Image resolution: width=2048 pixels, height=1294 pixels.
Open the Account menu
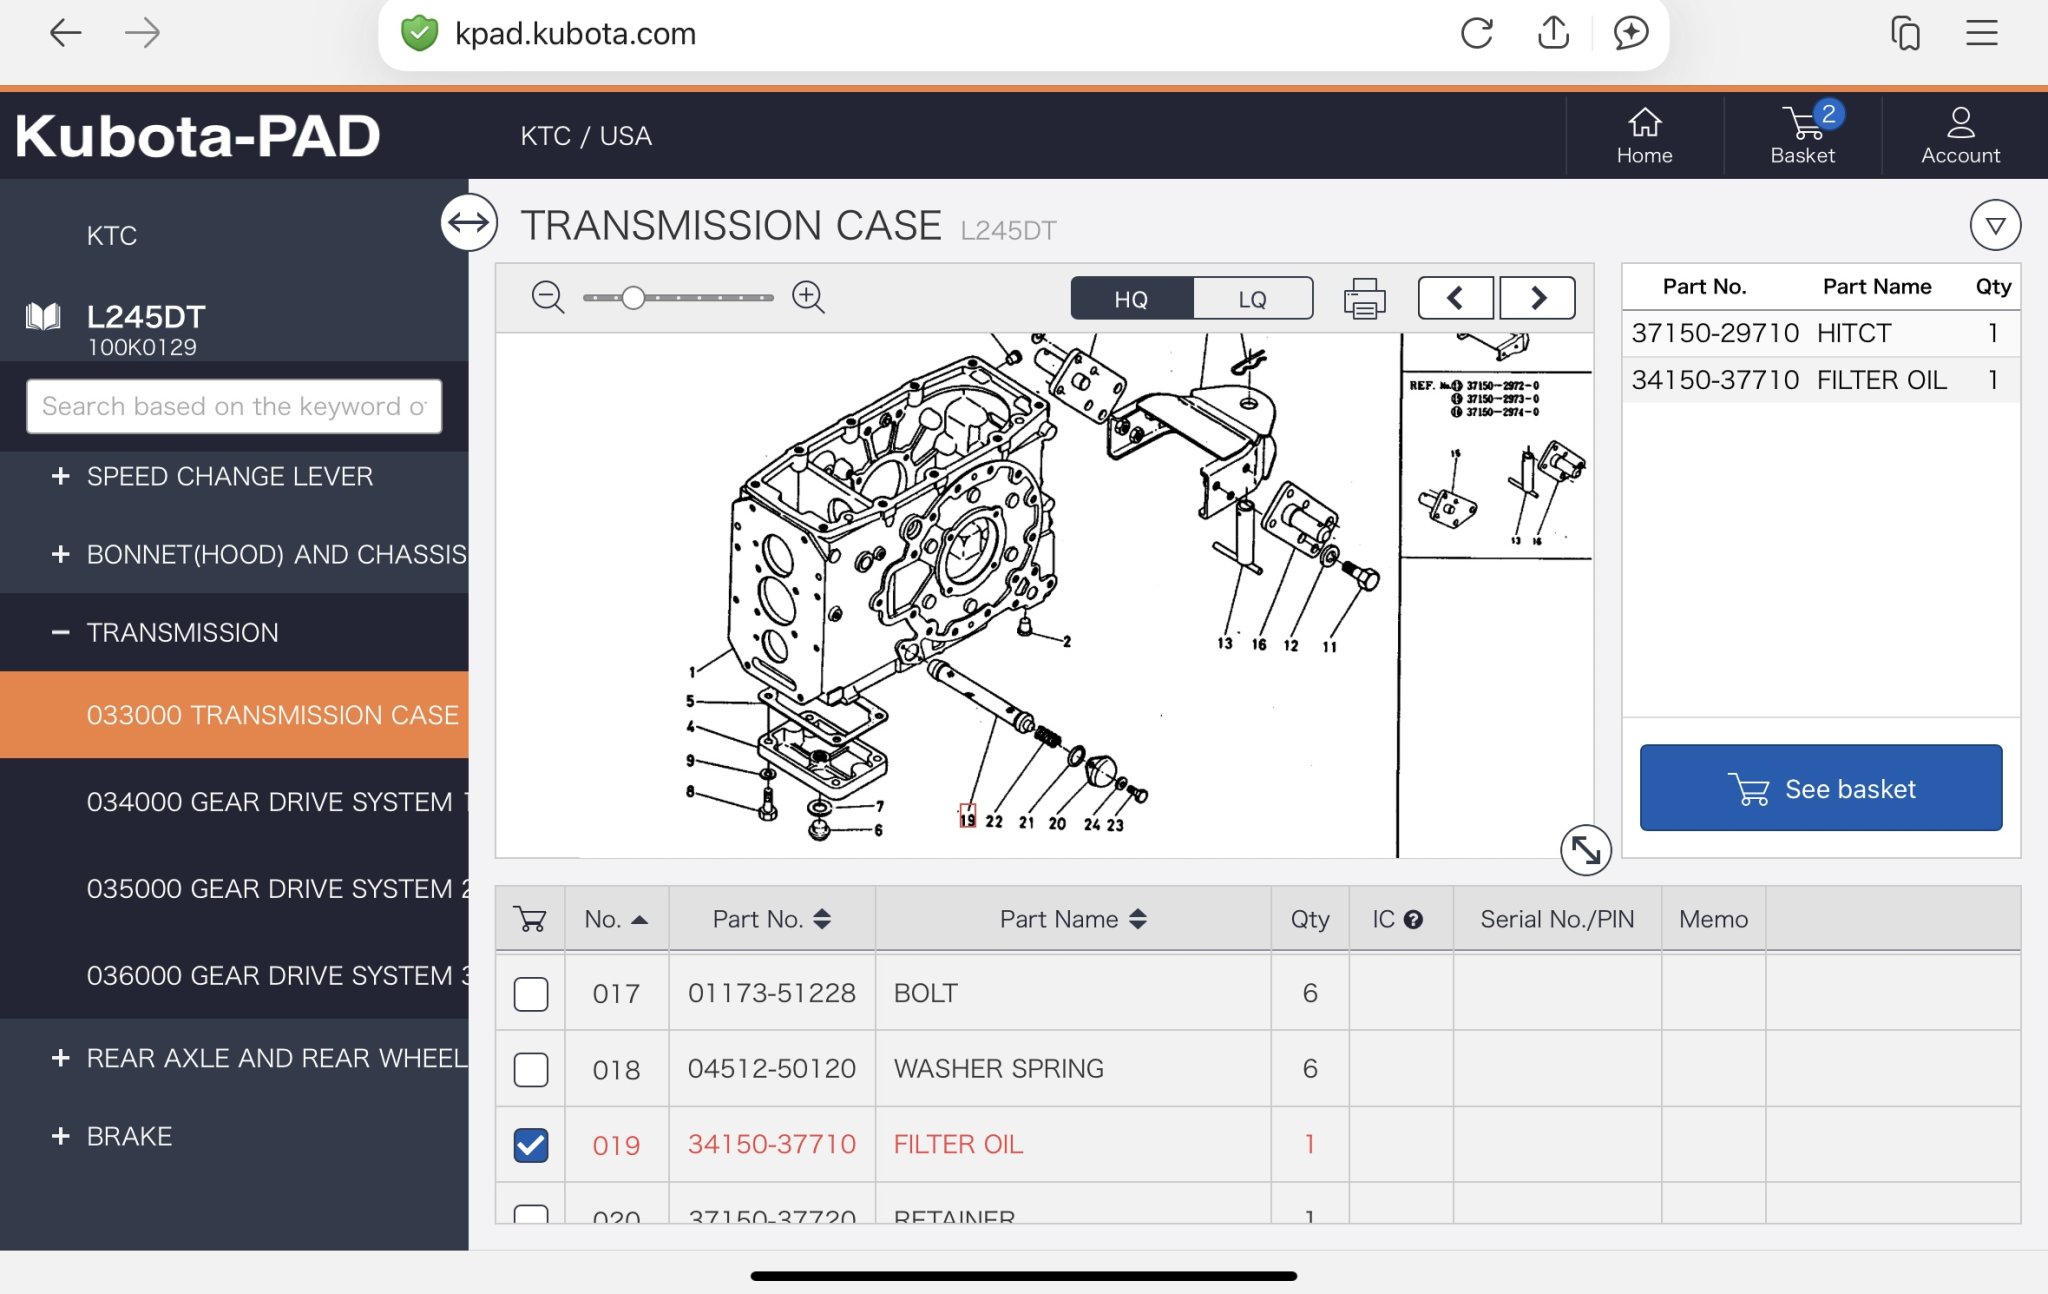point(1960,136)
